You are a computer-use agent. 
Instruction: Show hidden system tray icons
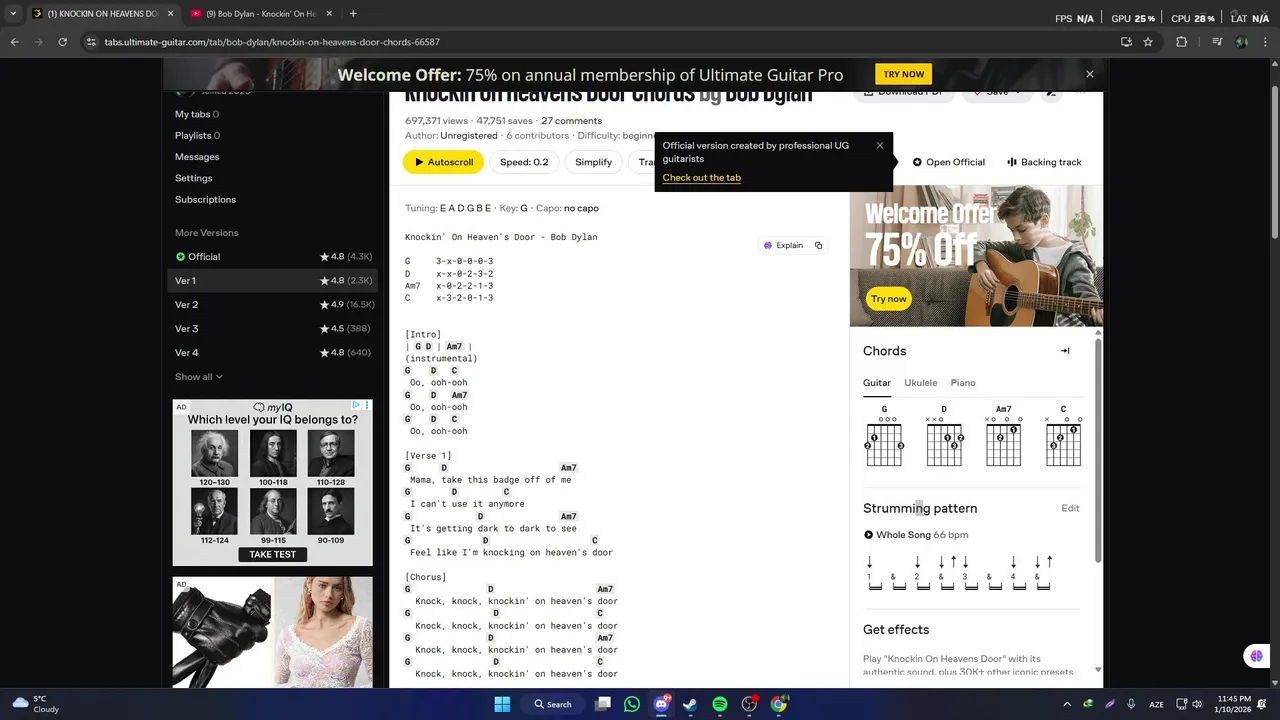coord(1067,704)
